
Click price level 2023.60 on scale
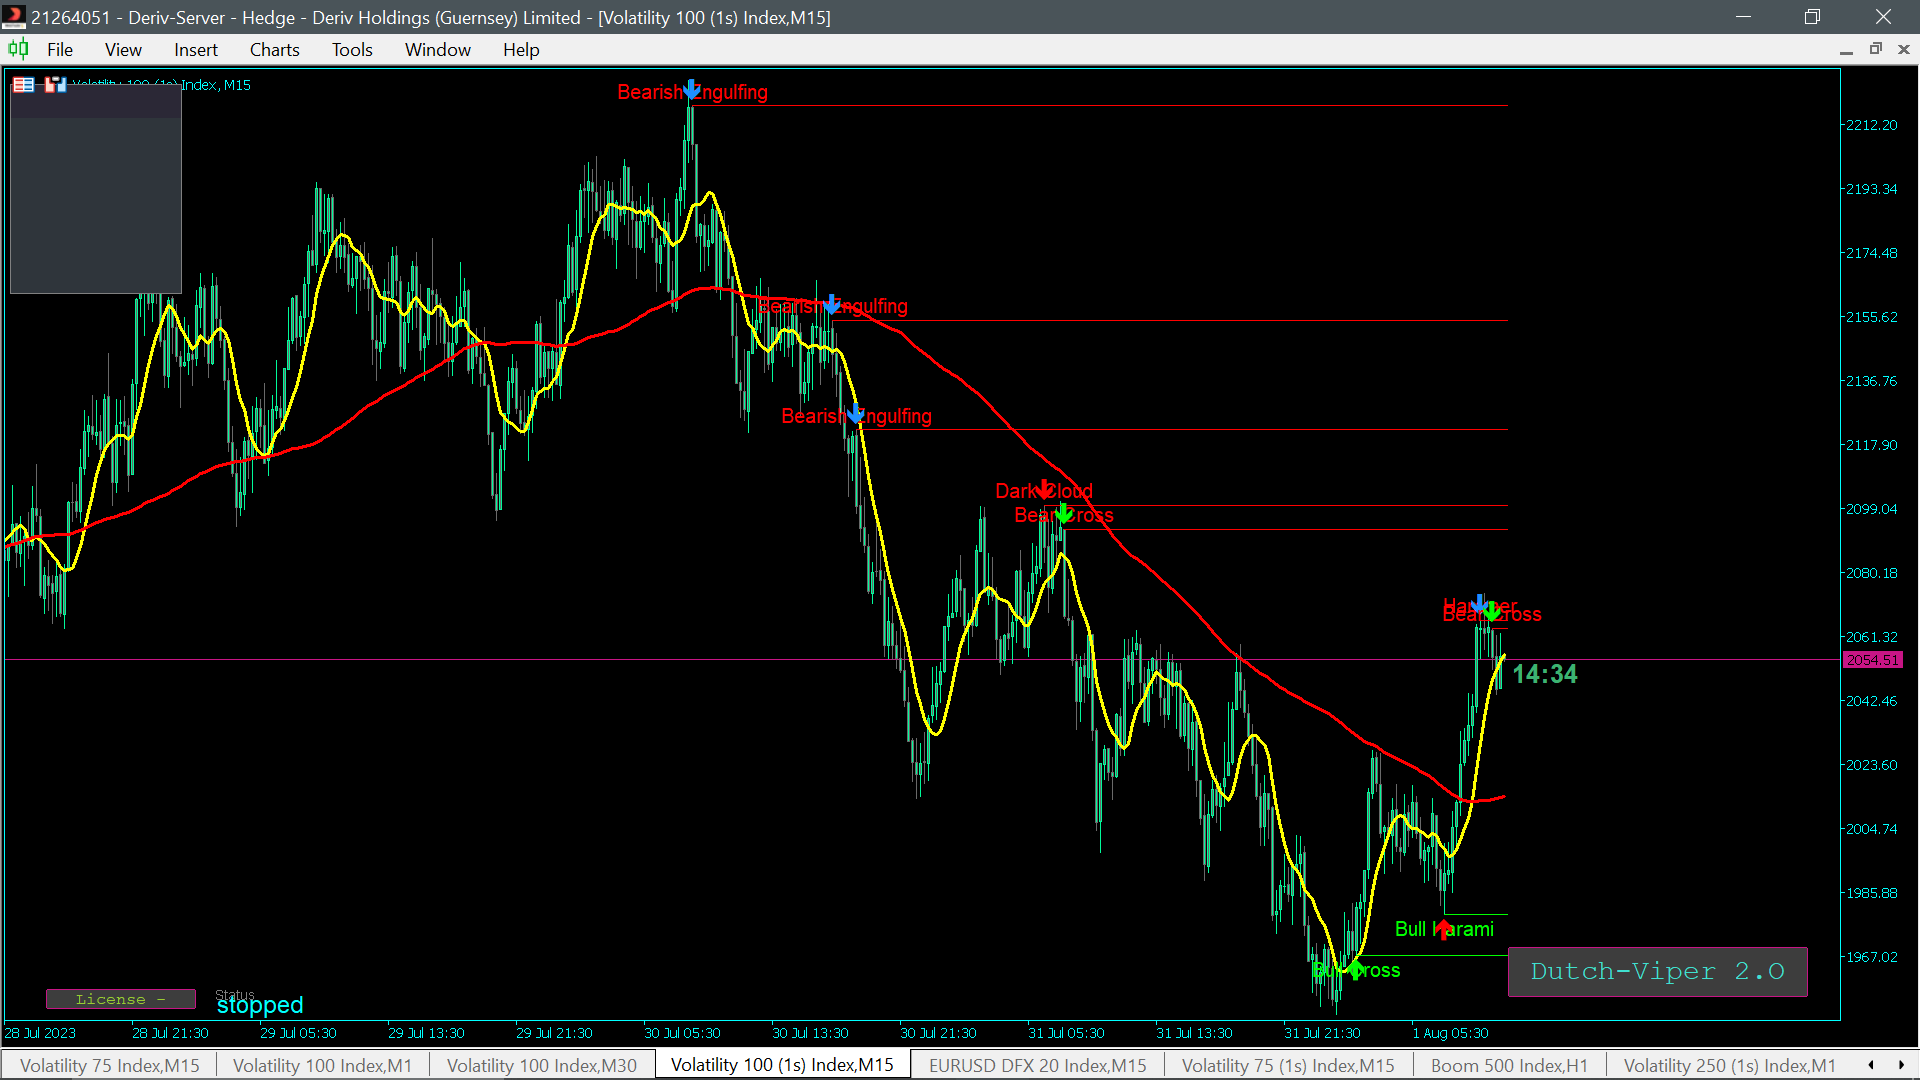(1871, 765)
